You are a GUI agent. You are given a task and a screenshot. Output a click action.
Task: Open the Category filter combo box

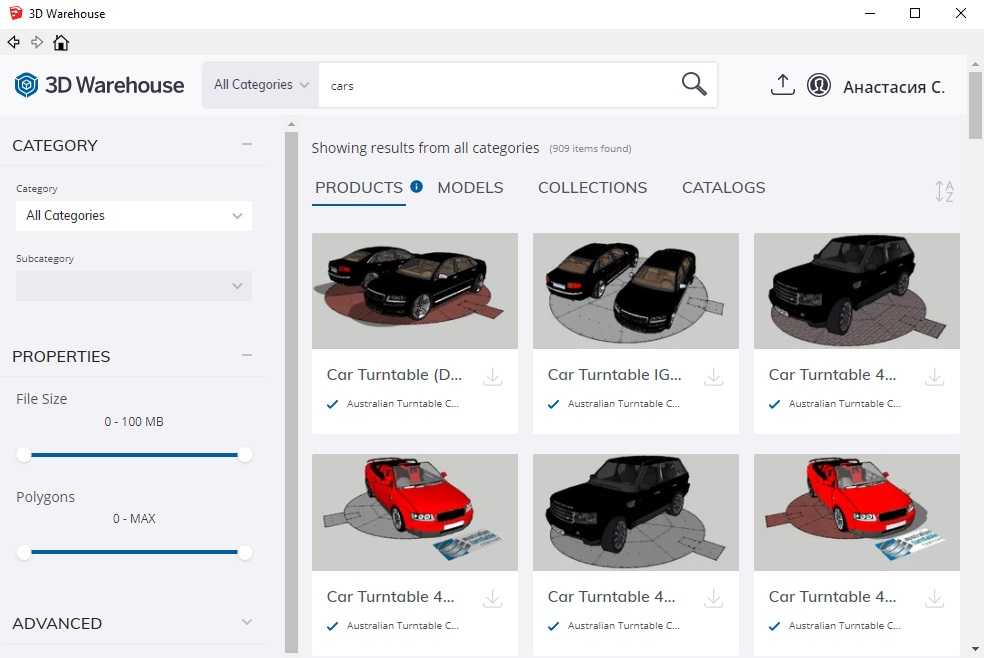pos(134,215)
